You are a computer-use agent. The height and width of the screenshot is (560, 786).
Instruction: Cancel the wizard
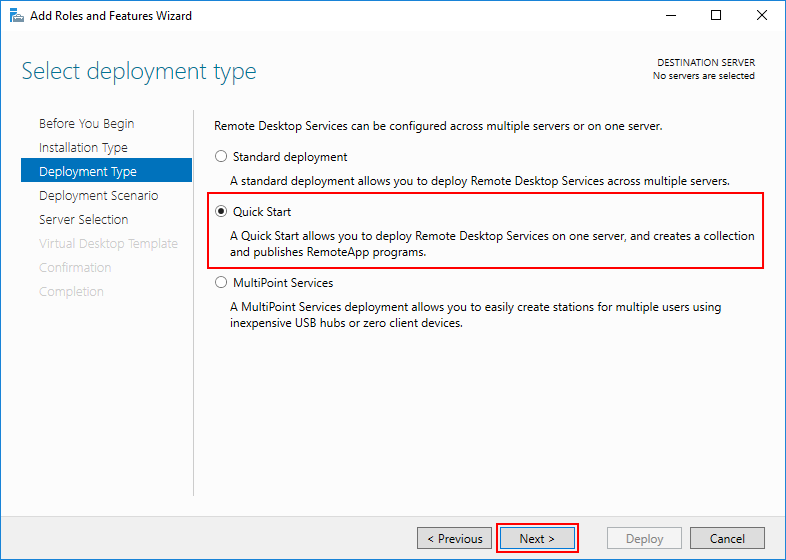point(727,538)
